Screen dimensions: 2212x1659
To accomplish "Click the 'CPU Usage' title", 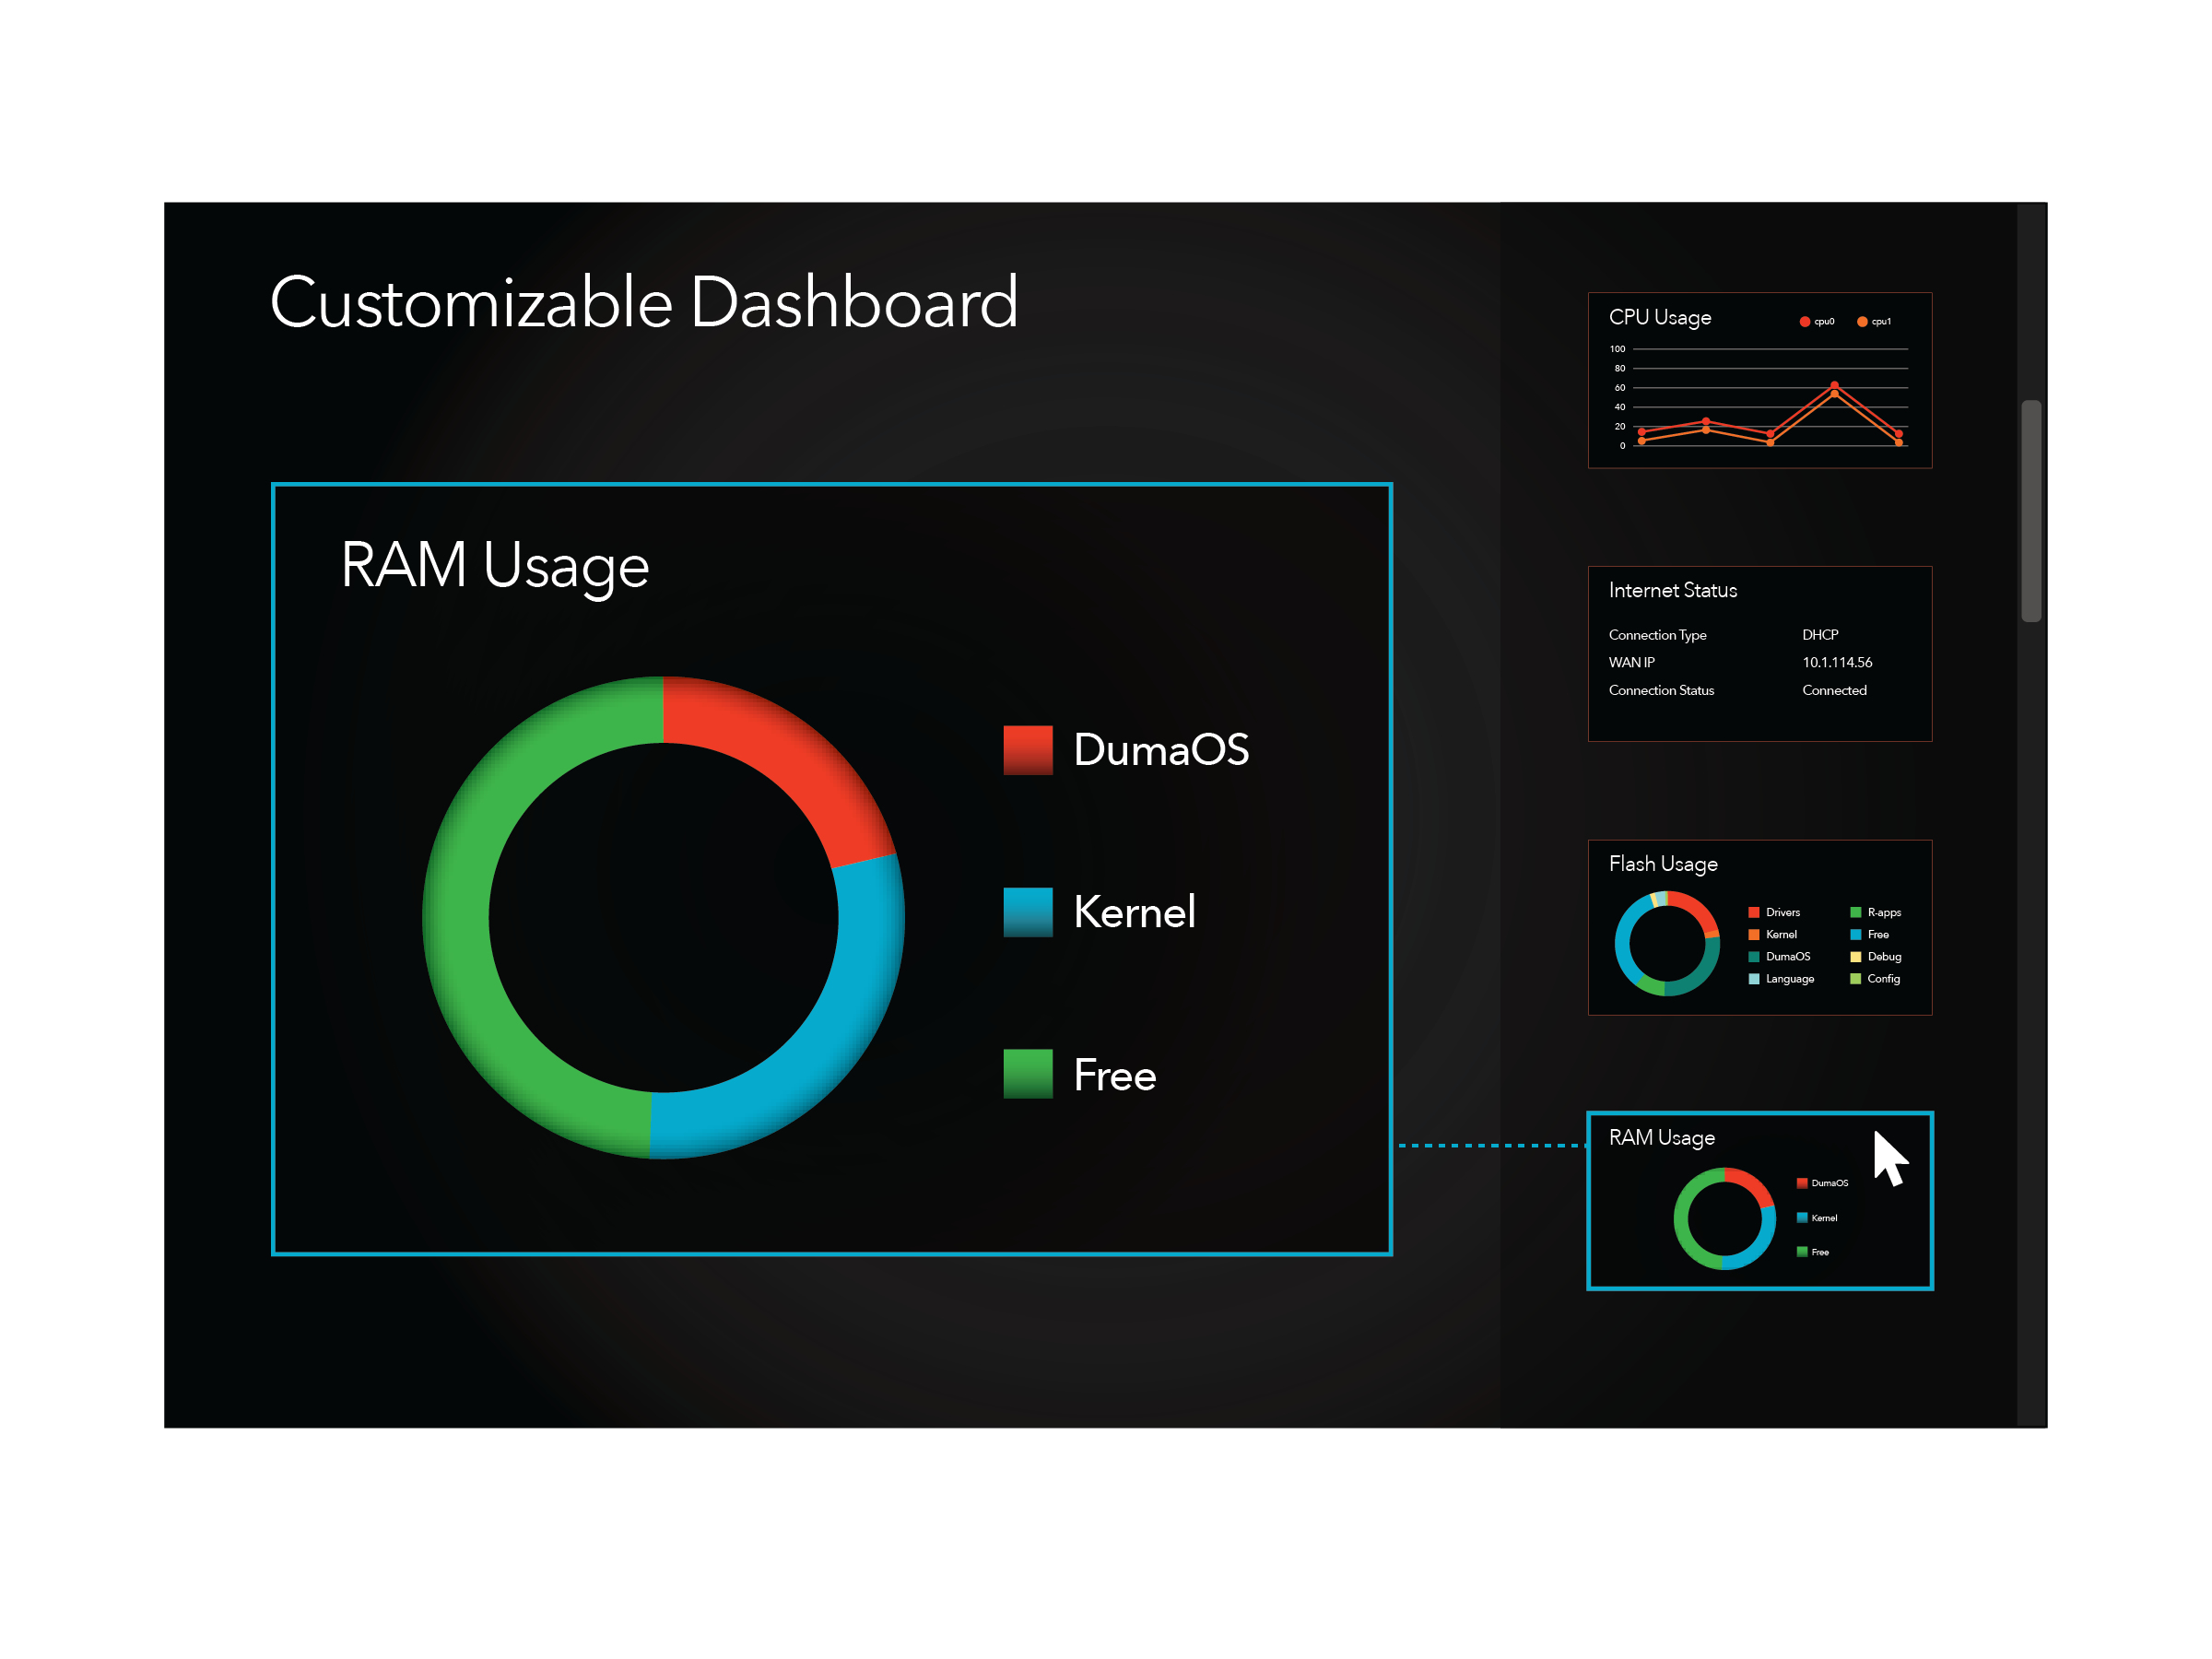I will click(x=1660, y=317).
